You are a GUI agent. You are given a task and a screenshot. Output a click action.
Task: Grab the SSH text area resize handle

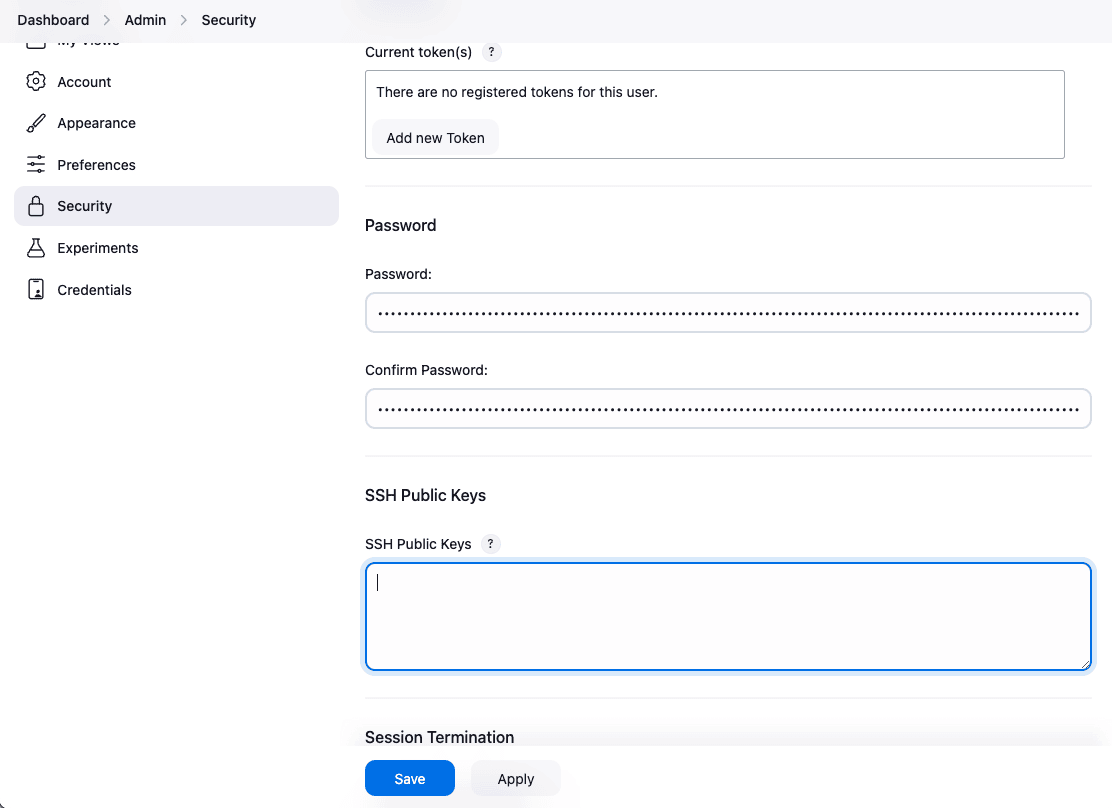pyautogui.click(x=1085, y=664)
